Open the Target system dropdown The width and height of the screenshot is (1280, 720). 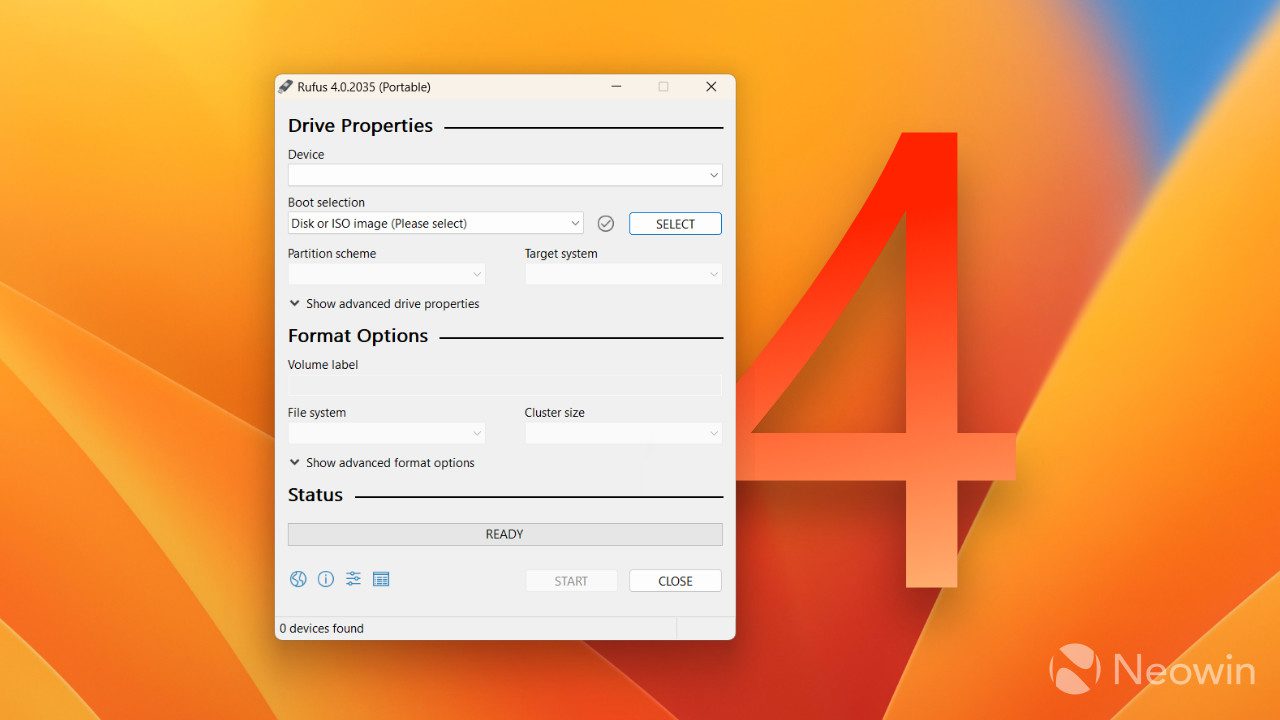[x=623, y=274]
